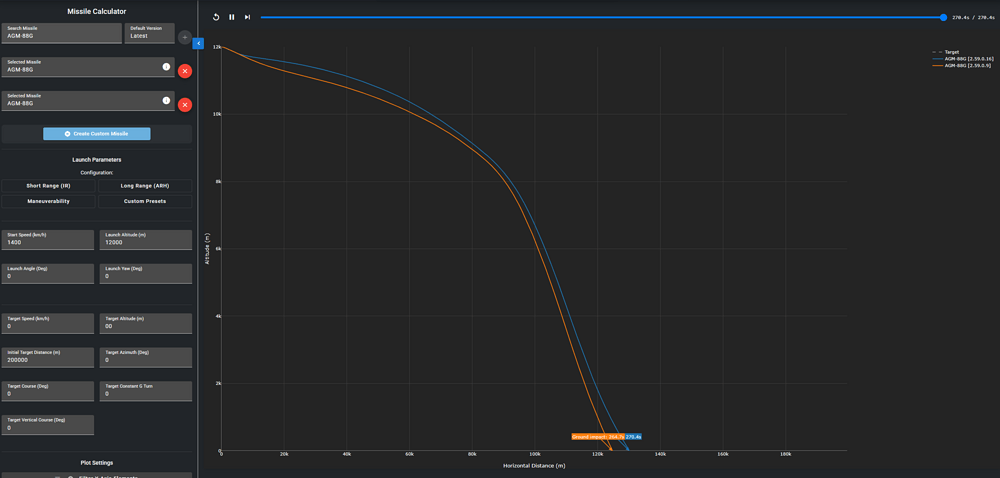Click the Target Course (Deg) field
Viewport: 1000px width, 478px height.
point(48,391)
